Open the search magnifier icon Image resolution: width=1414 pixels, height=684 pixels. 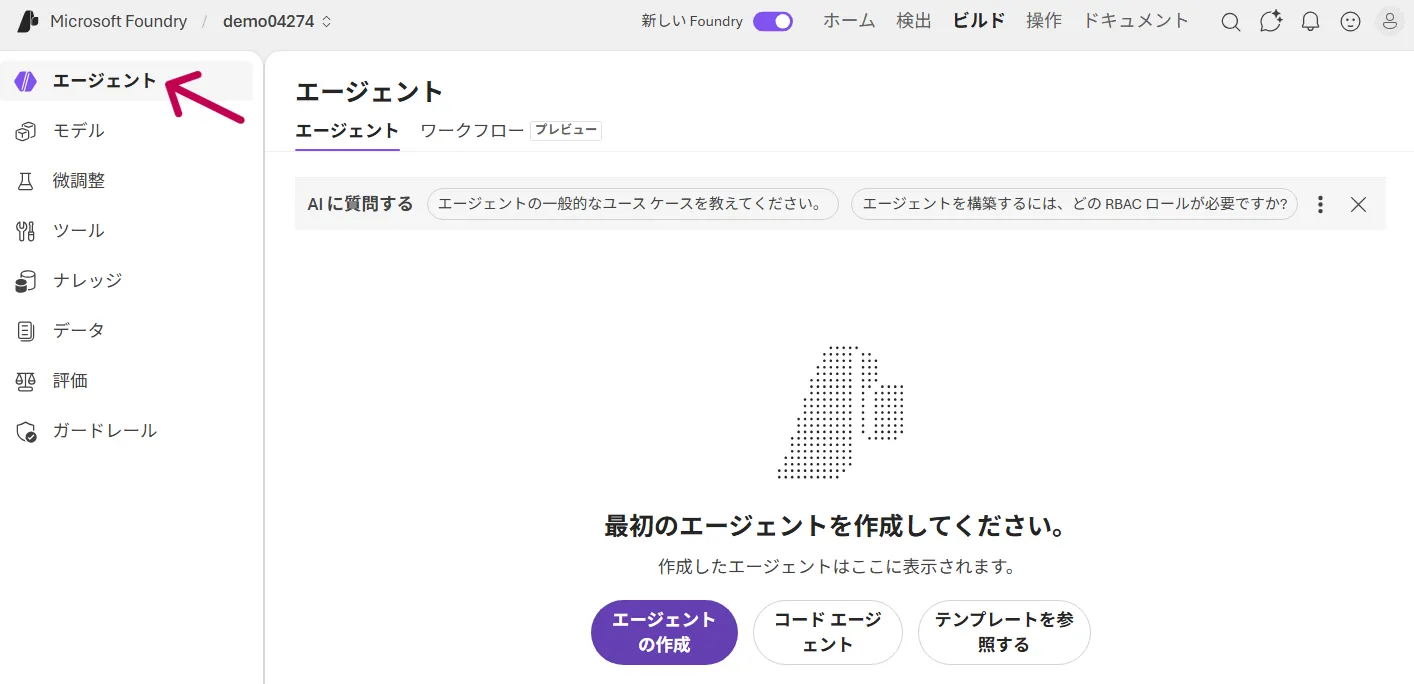click(x=1231, y=21)
